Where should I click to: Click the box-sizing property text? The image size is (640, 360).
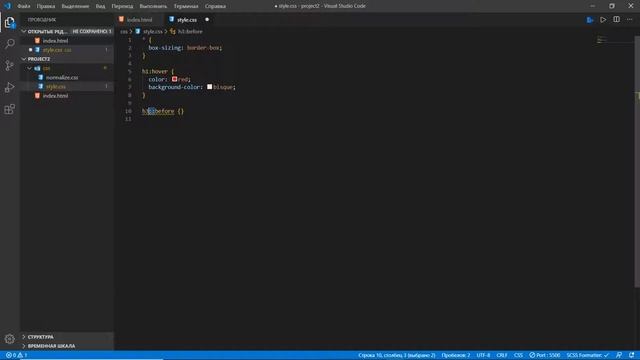tap(164, 48)
